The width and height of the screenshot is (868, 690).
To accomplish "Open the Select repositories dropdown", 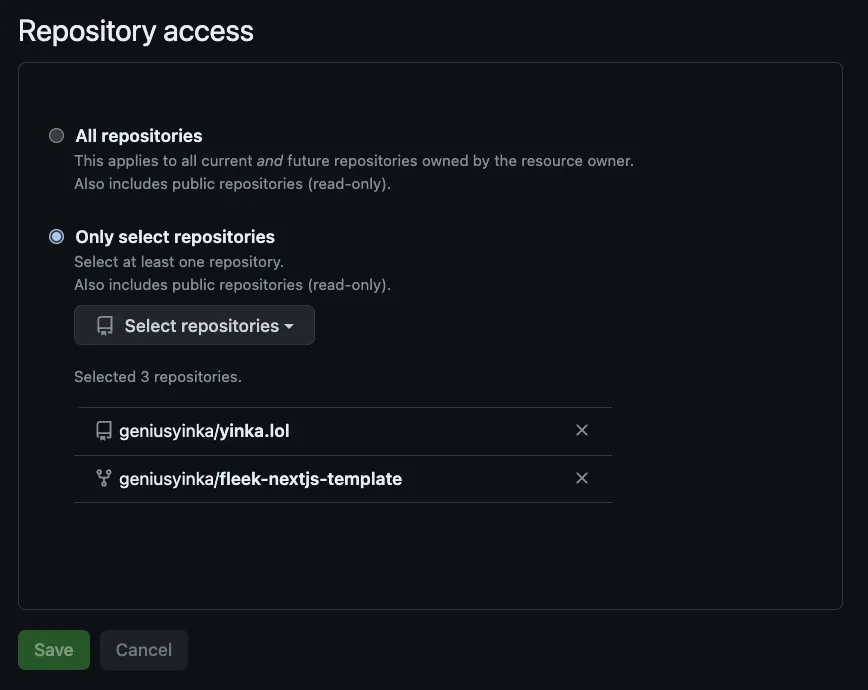I will (194, 326).
